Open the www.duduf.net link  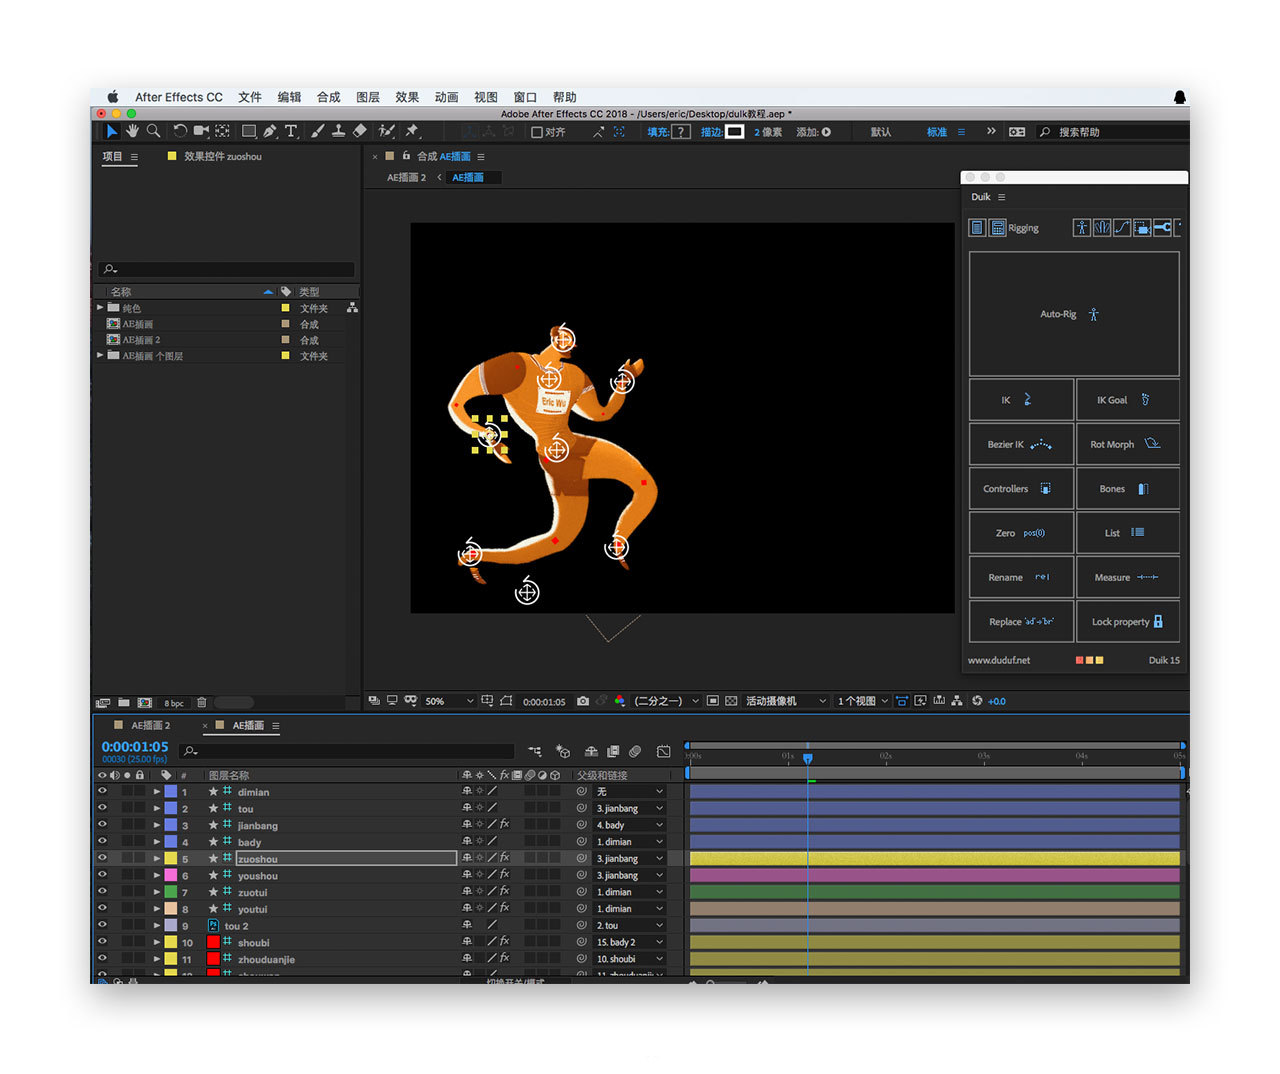(x=998, y=660)
